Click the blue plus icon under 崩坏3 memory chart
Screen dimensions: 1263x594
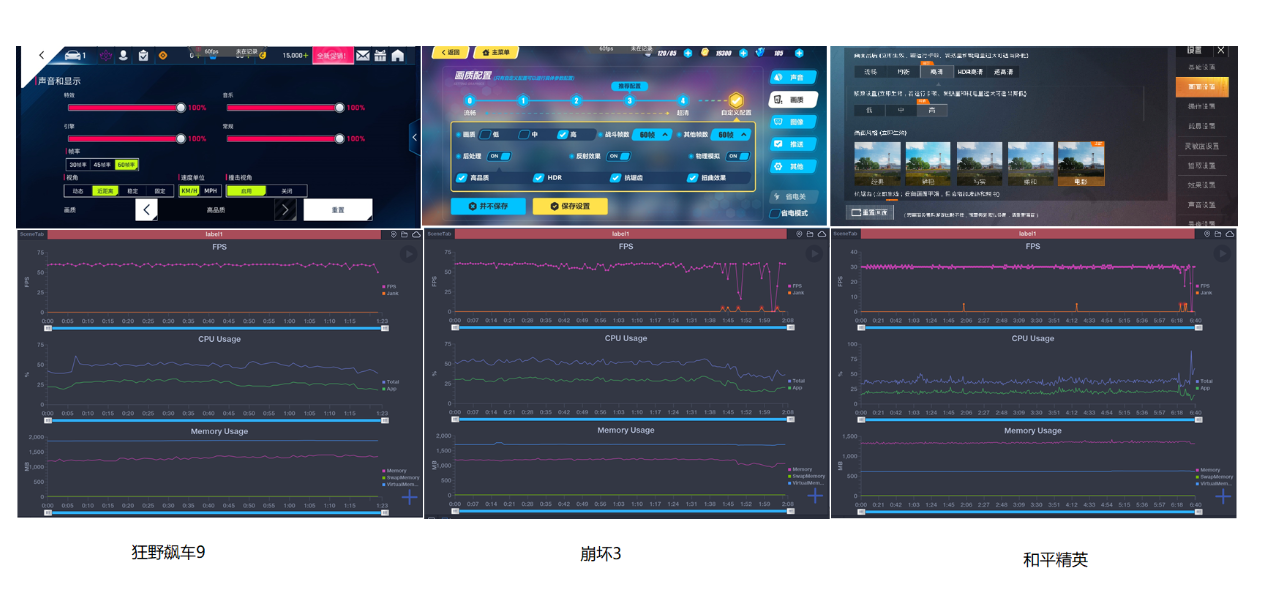click(x=815, y=496)
